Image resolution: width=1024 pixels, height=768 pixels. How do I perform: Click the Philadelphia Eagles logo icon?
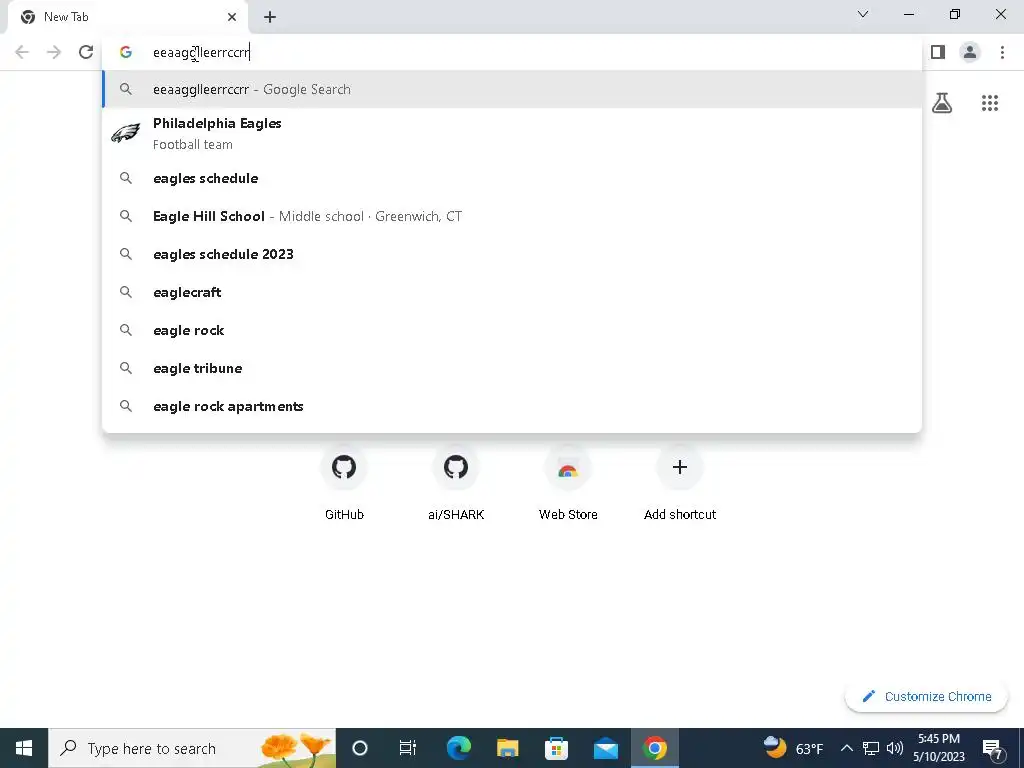coord(125,133)
